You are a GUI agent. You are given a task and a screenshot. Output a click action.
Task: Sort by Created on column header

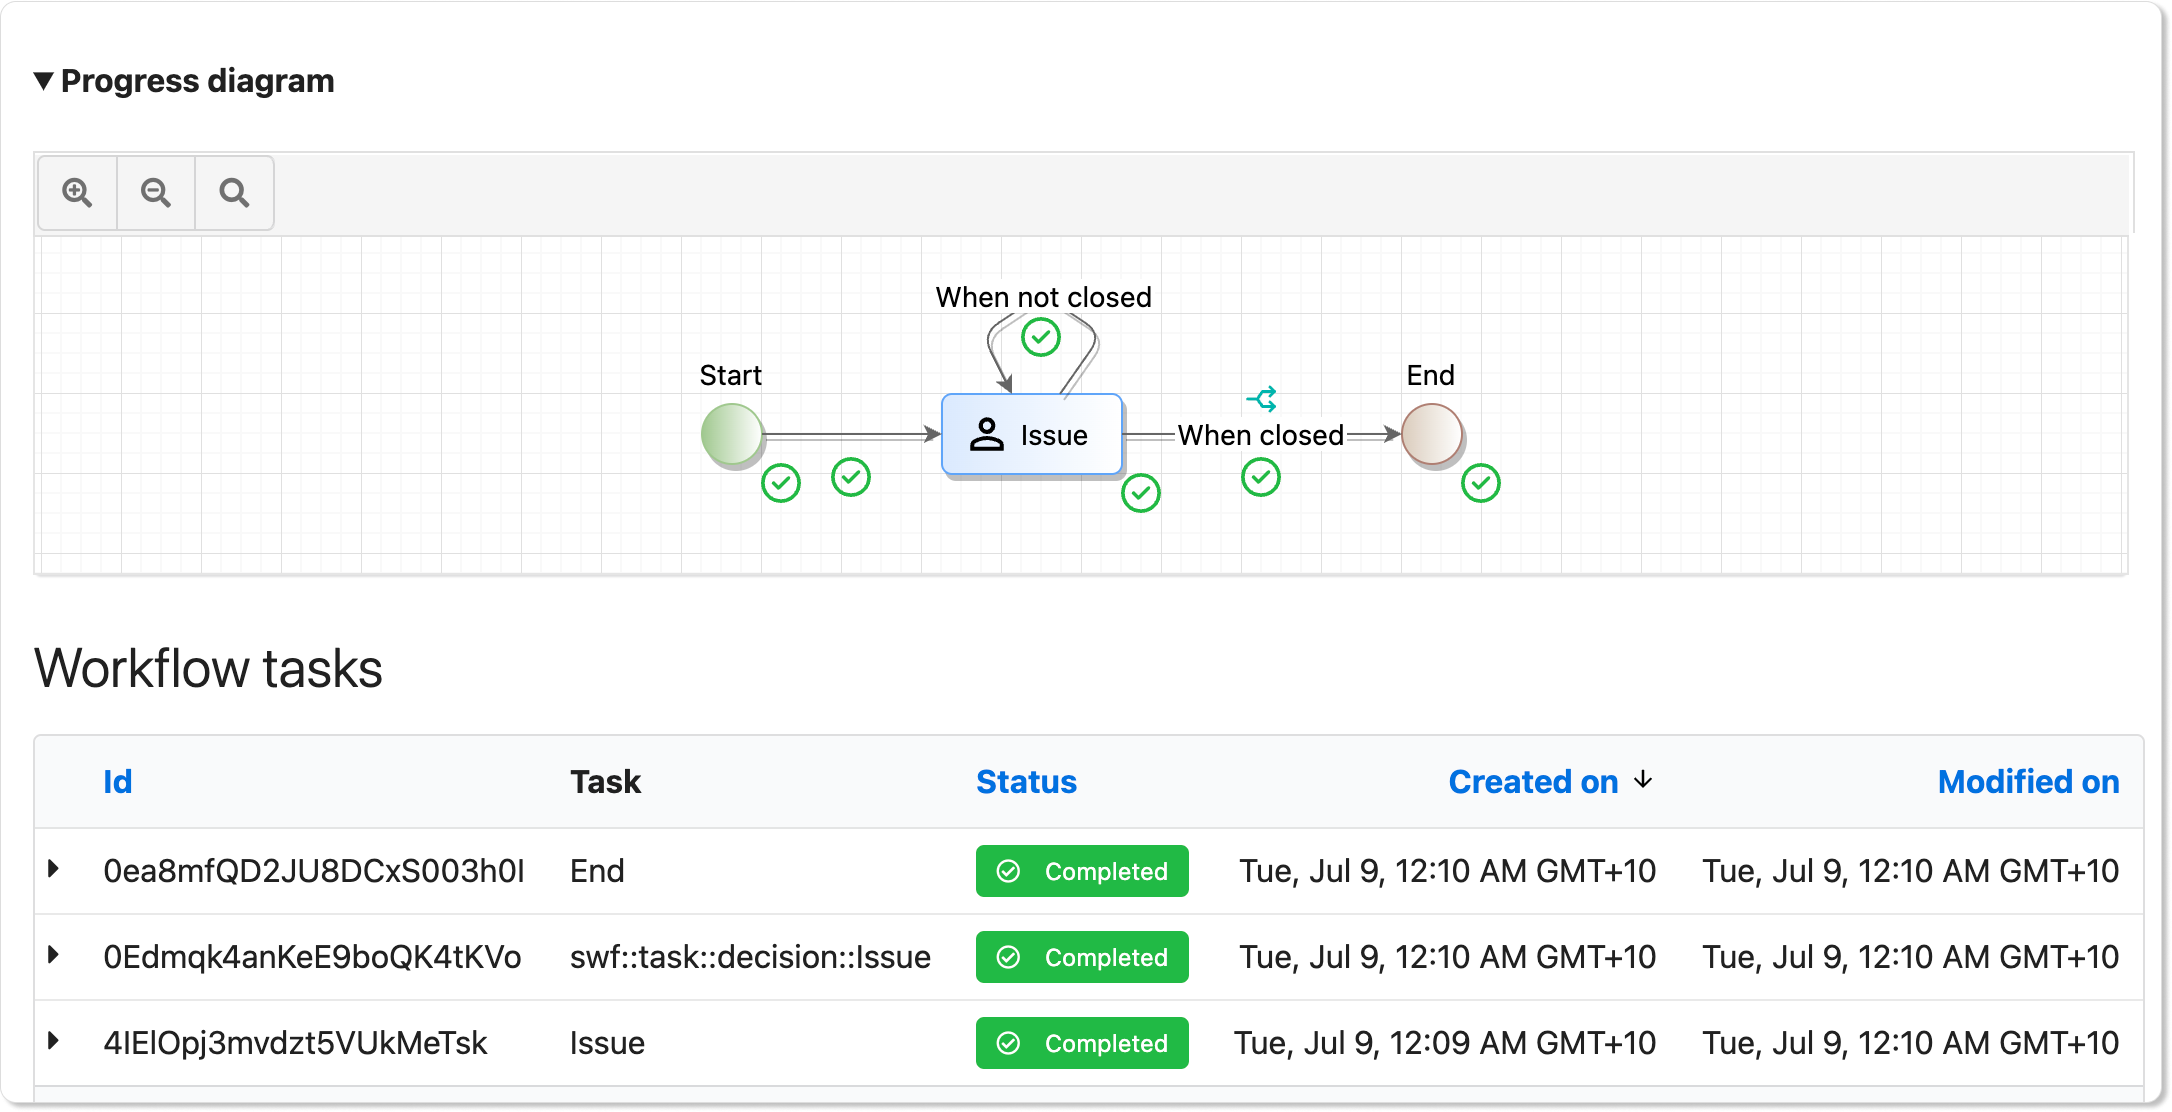(1533, 781)
